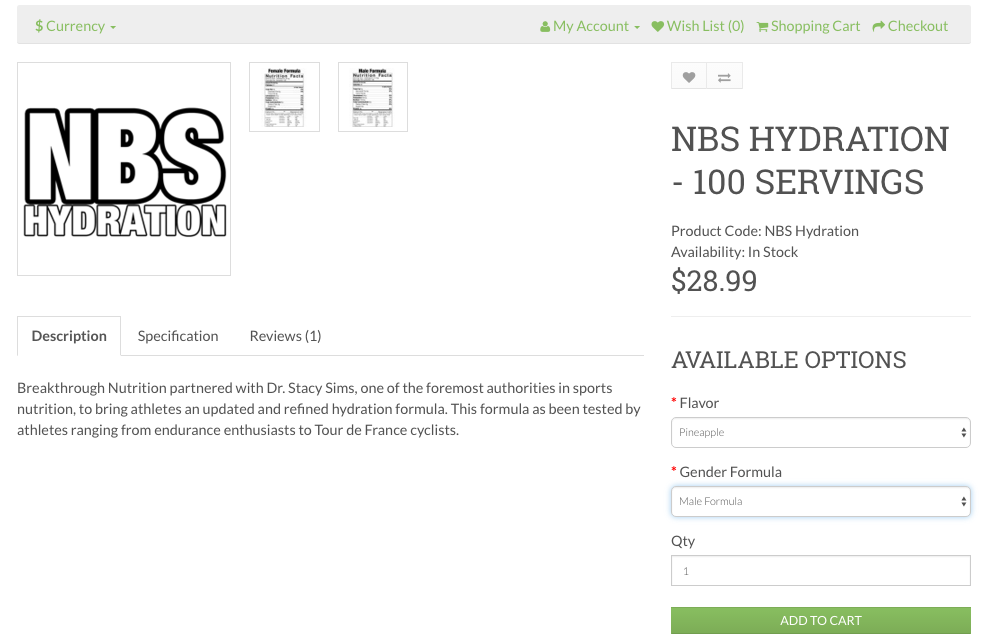Go to Shopping Cart
Screen dimensions: 992x642
click(808, 26)
